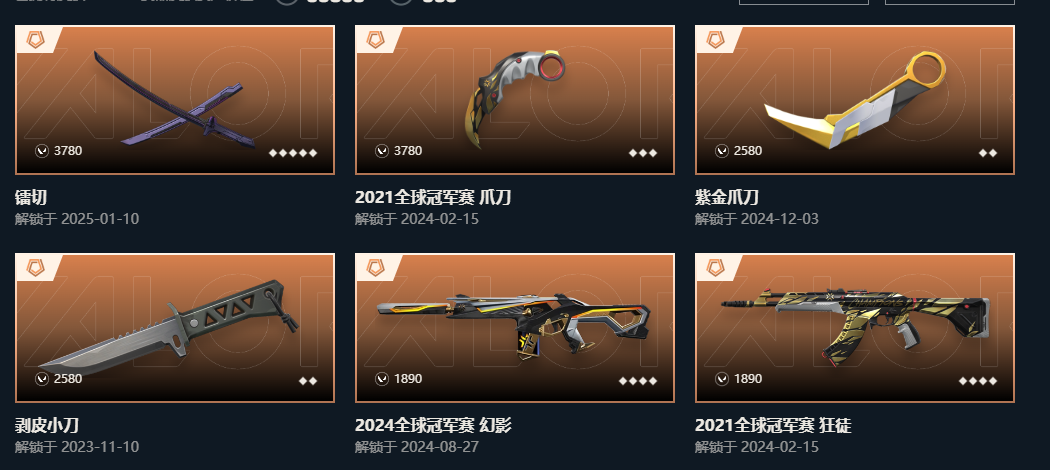Click the badge icon on 2021全球冠军赛 狂徒 card
1050x470 pixels.
coord(715,268)
